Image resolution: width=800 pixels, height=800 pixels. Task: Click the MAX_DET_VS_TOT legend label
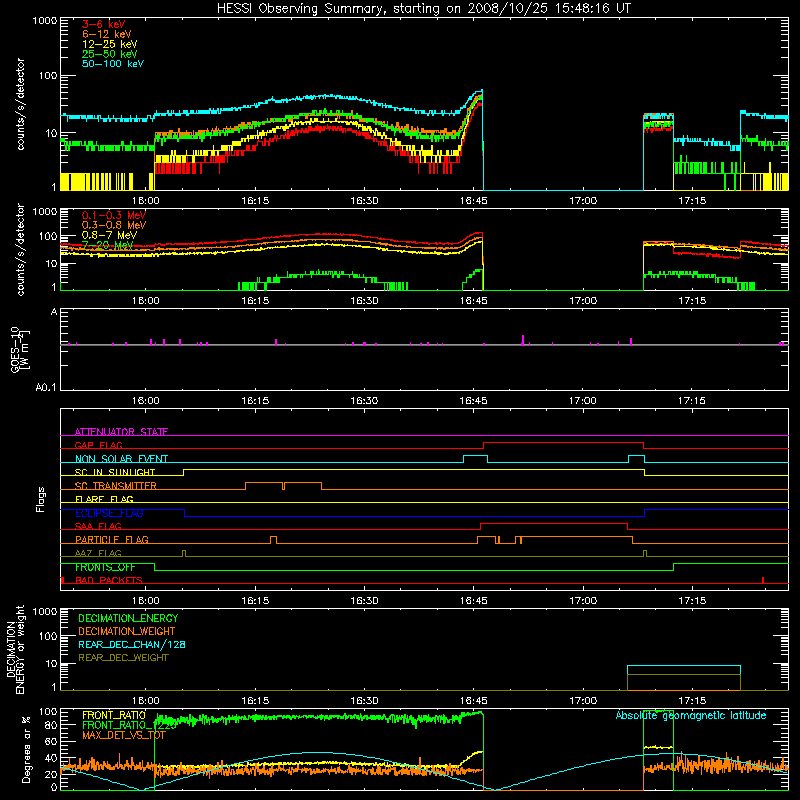point(123,735)
